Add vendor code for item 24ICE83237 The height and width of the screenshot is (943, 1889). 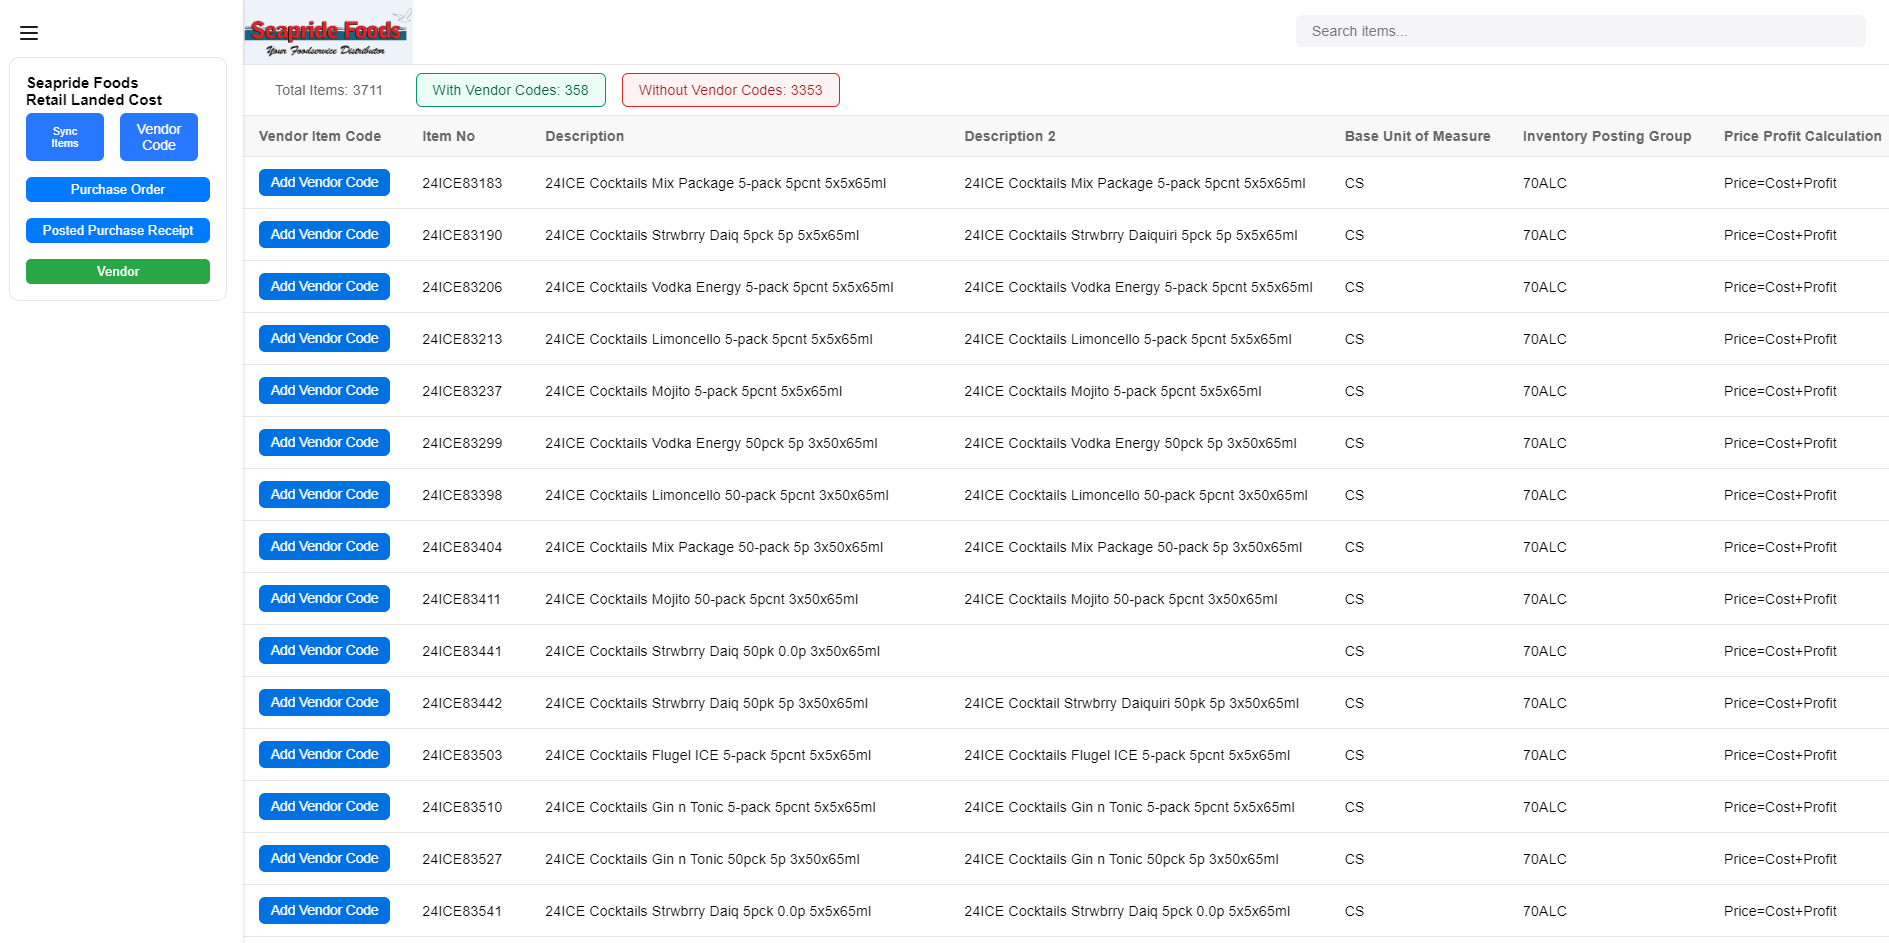[324, 390]
